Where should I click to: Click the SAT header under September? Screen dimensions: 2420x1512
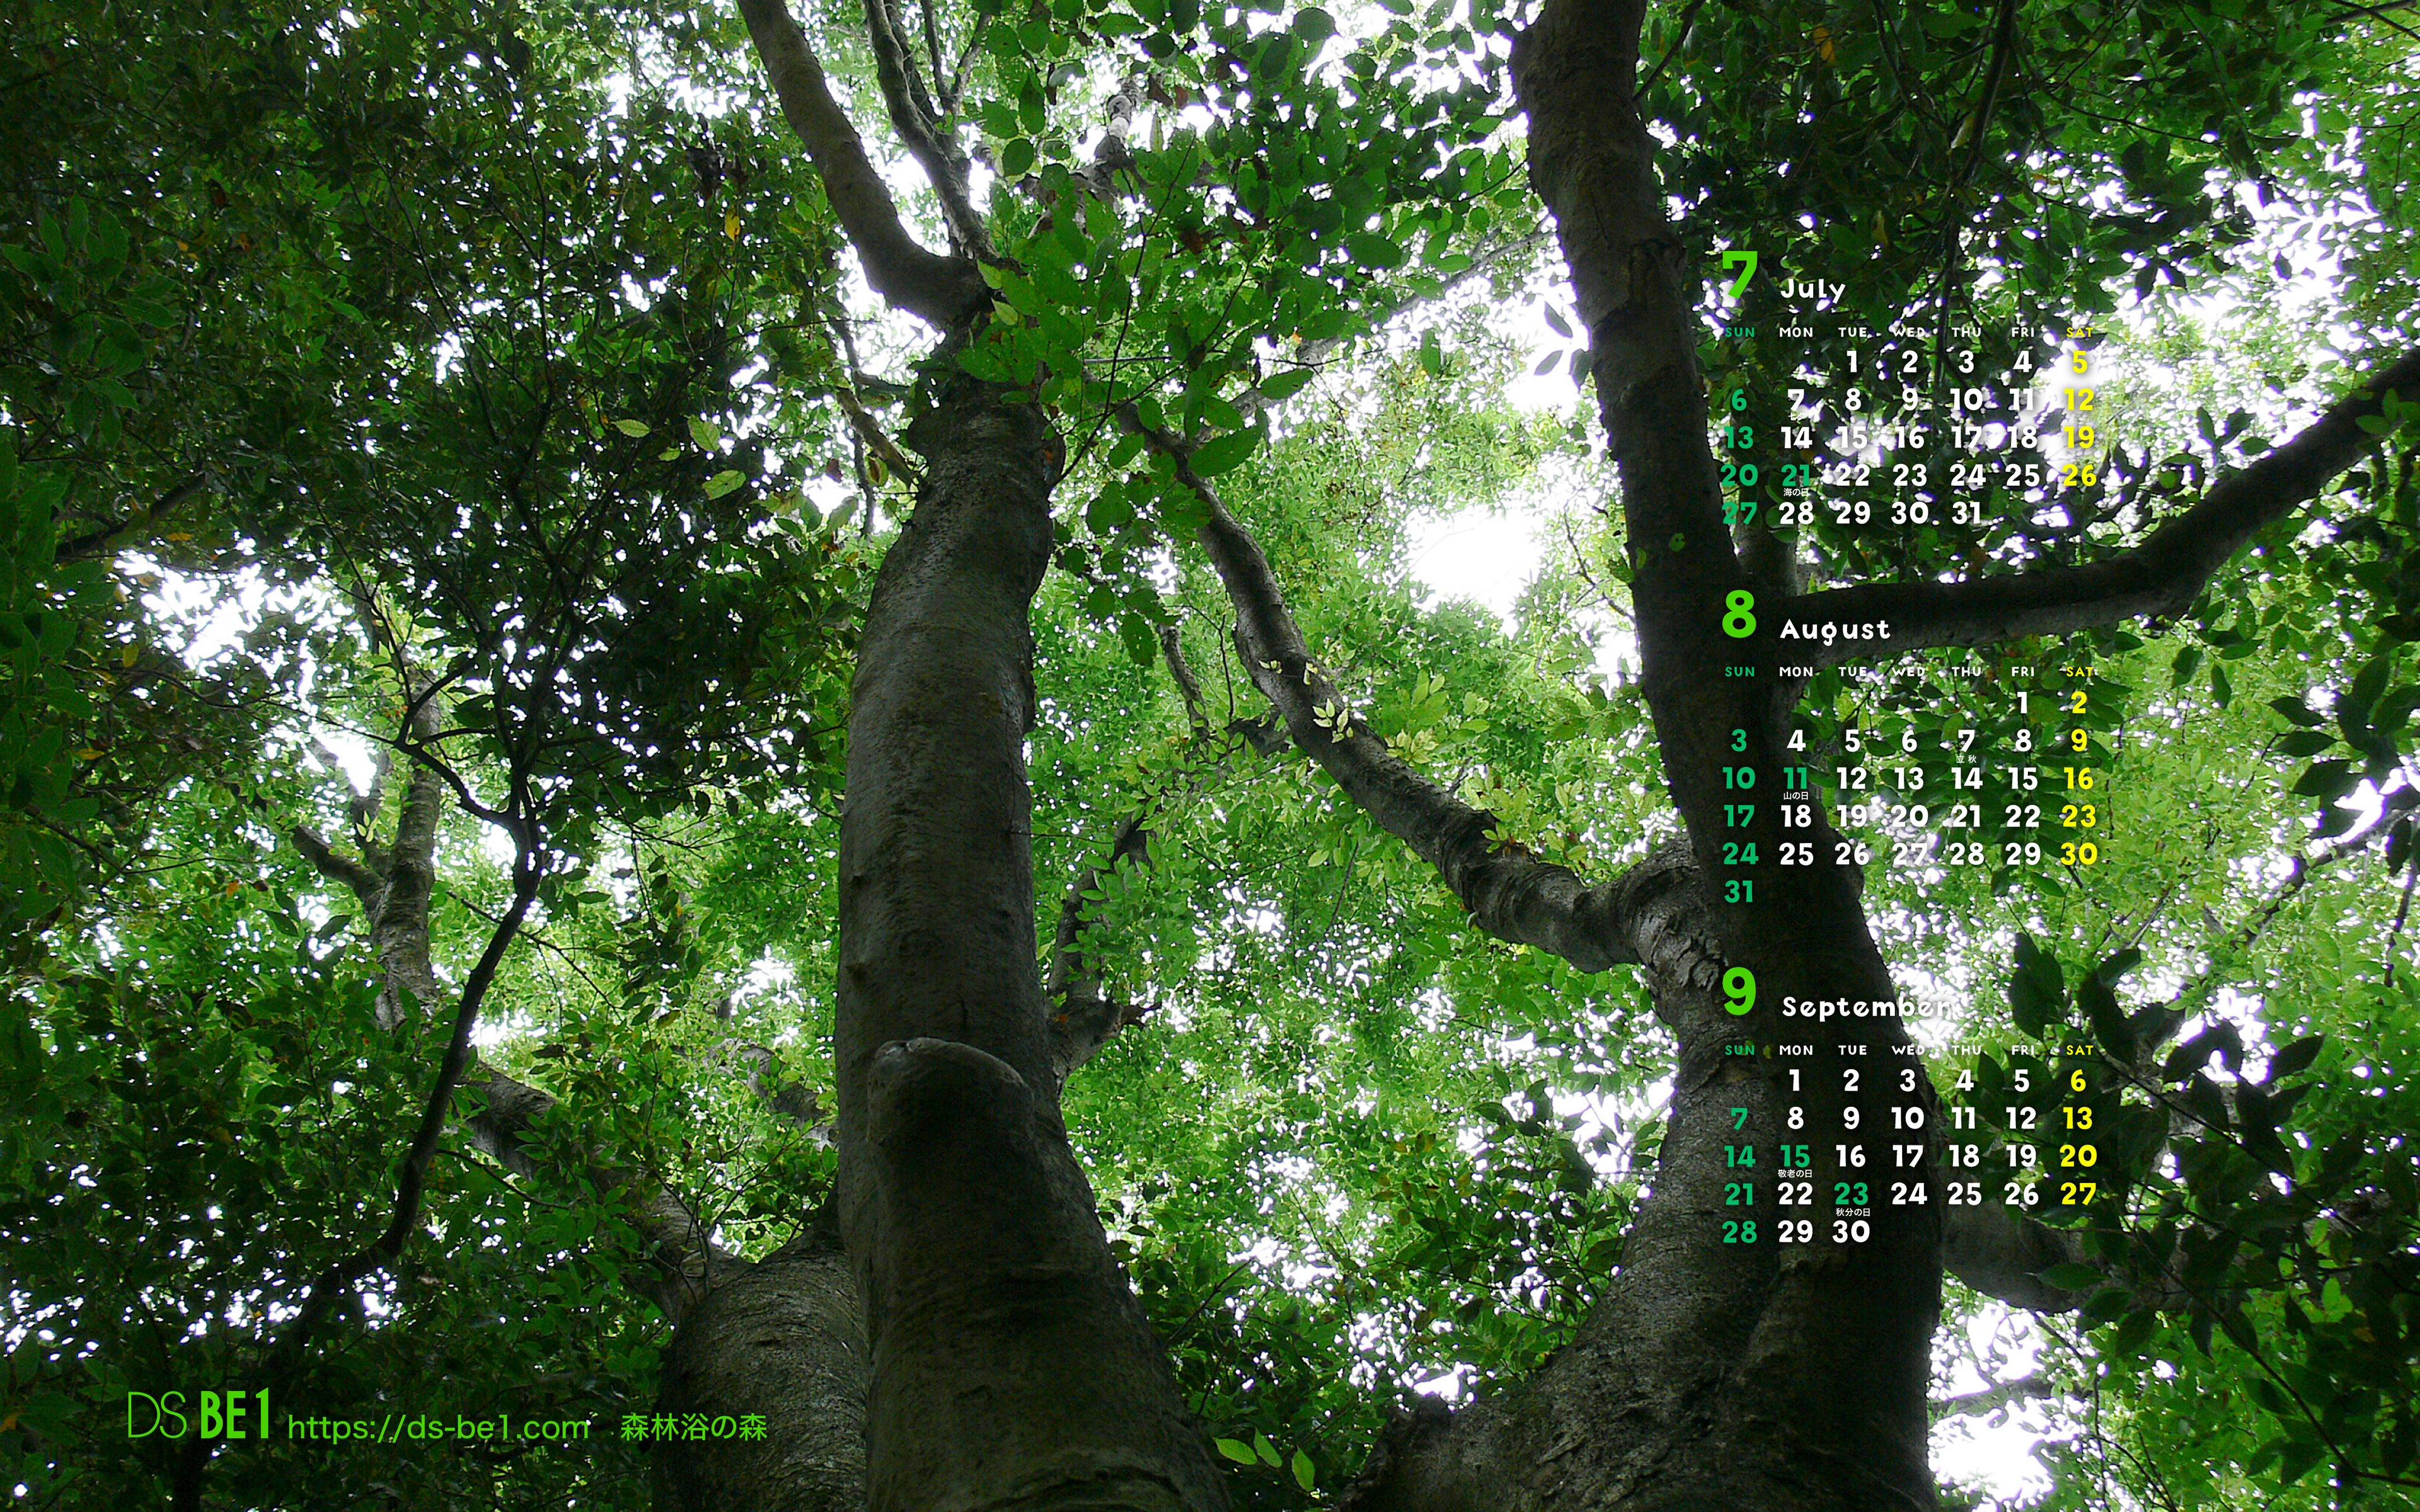click(x=2079, y=1050)
